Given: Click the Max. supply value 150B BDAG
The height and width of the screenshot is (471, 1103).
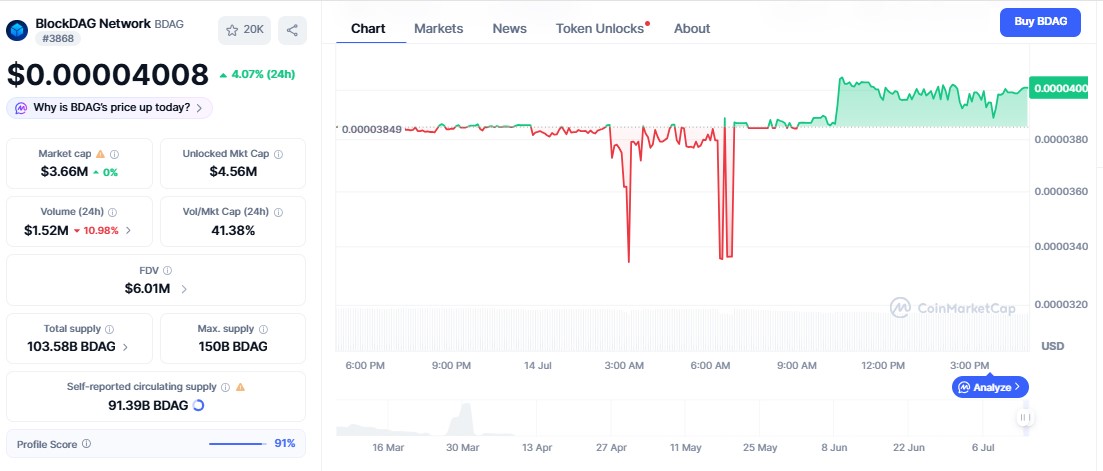Looking at the screenshot, I should [233, 347].
